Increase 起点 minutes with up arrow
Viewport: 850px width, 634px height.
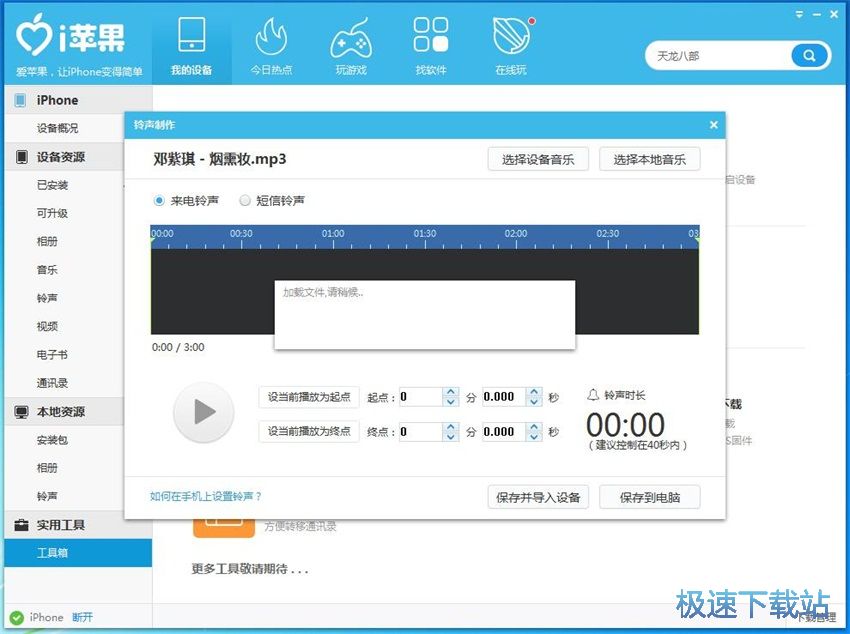coord(450,392)
